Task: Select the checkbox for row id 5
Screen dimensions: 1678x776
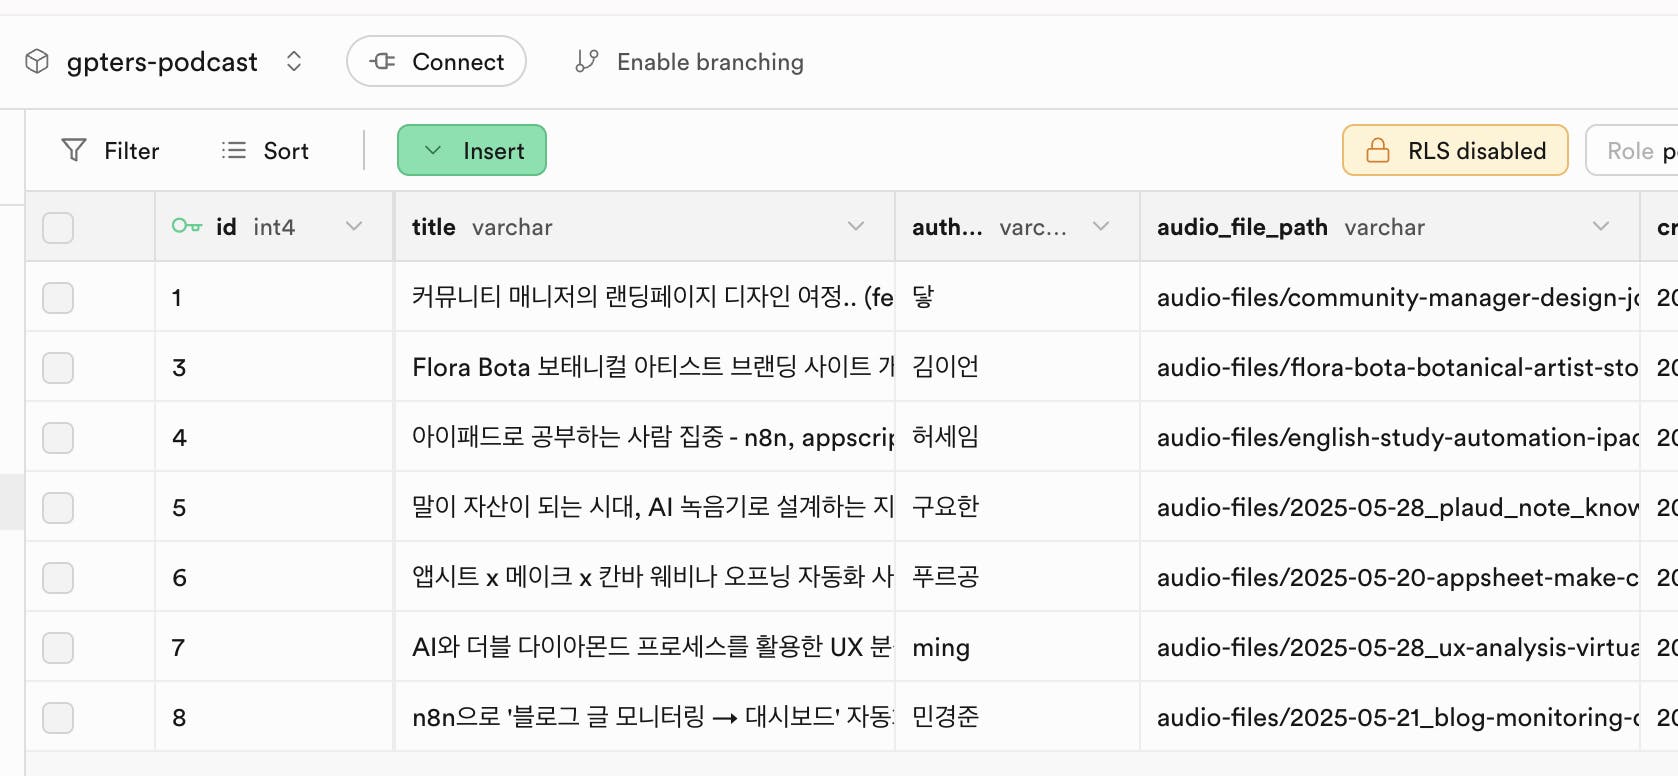Action: (58, 508)
